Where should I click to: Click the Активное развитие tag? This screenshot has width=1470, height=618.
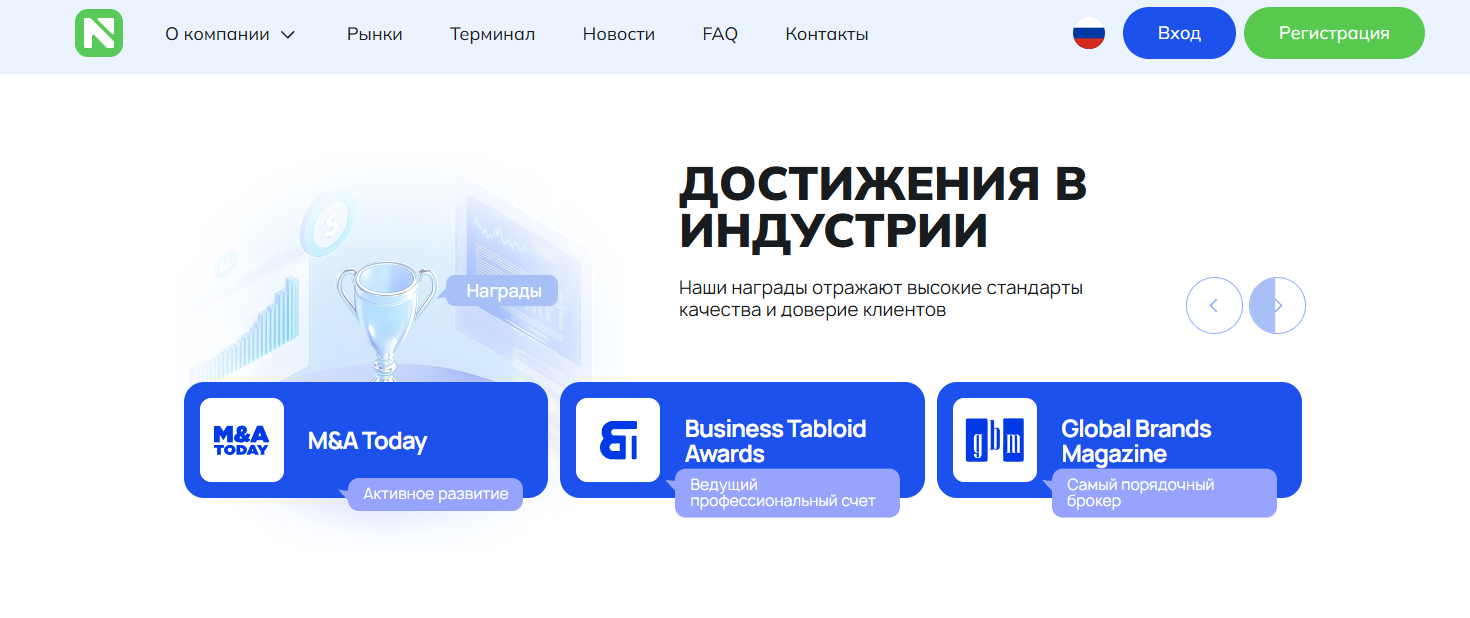click(x=435, y=494)
